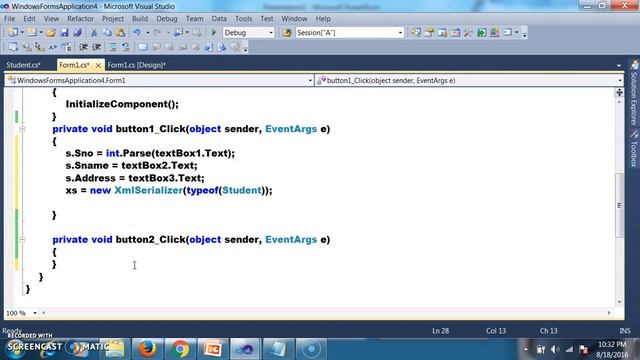Click the Find in Files icon beside Session combo
The height and width of the screenshot is (360, 640).
click(287, 33)
